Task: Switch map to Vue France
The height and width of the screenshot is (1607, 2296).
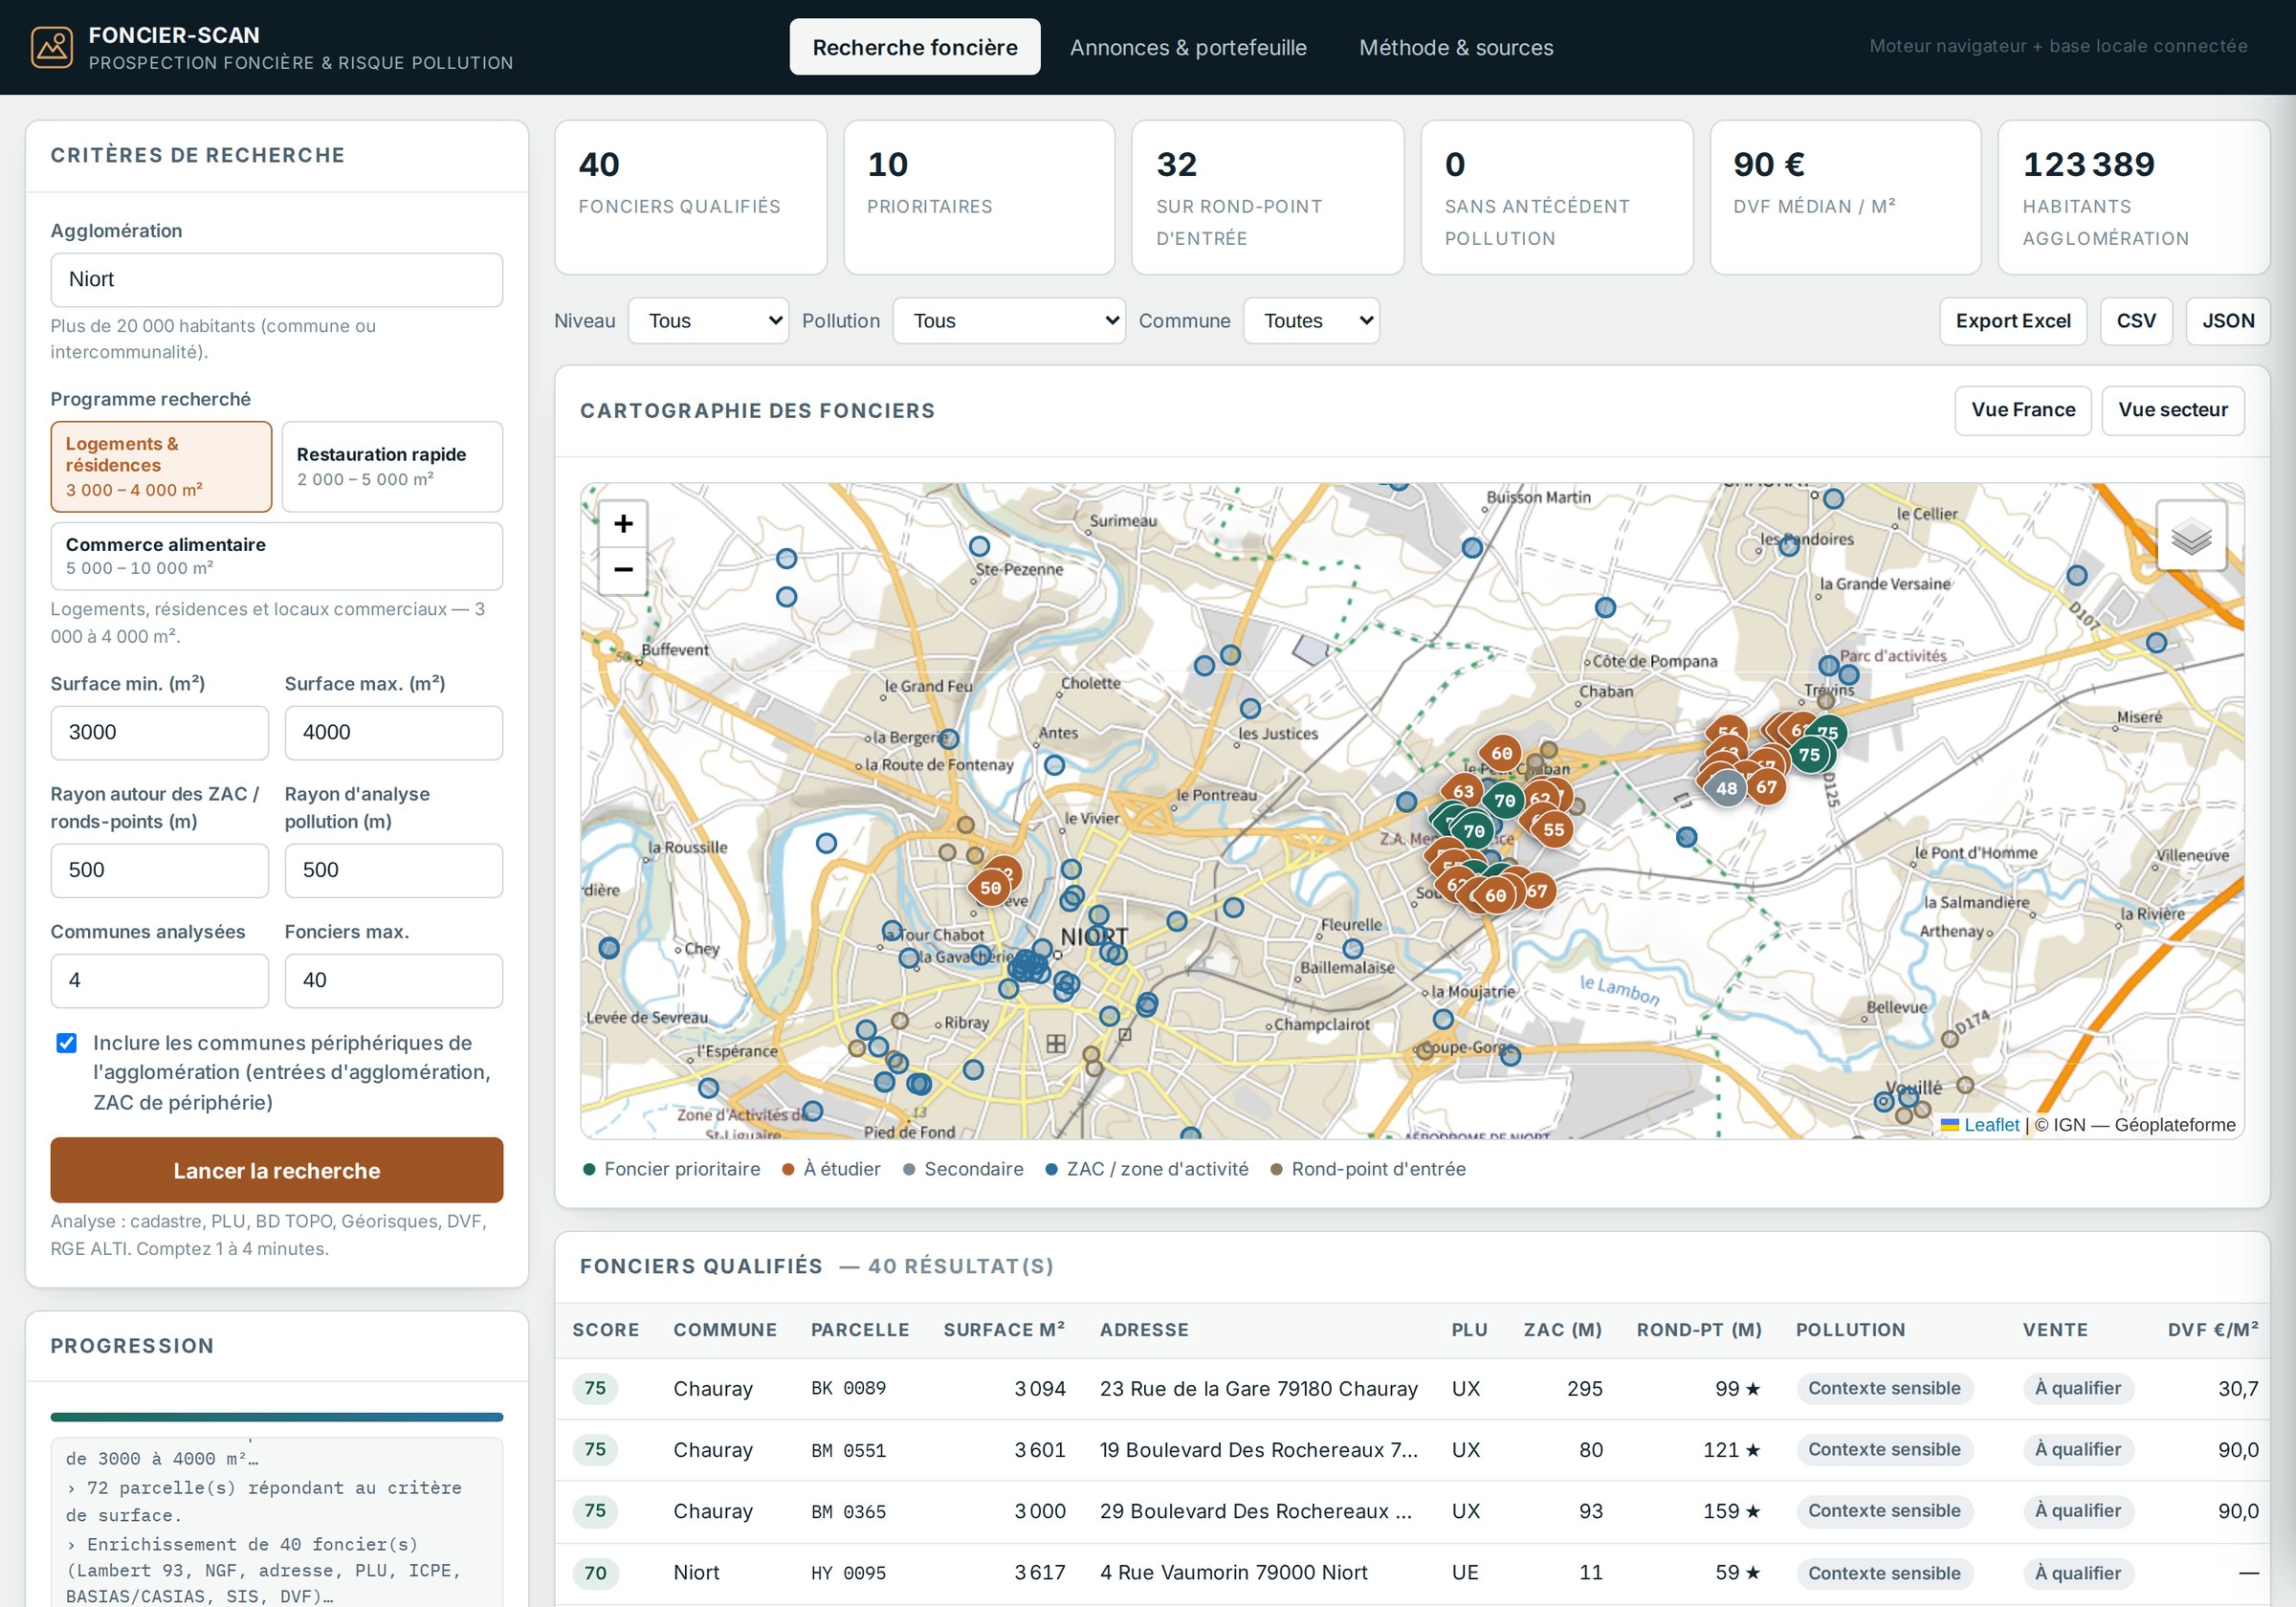Action: [x=2022, y=410]
